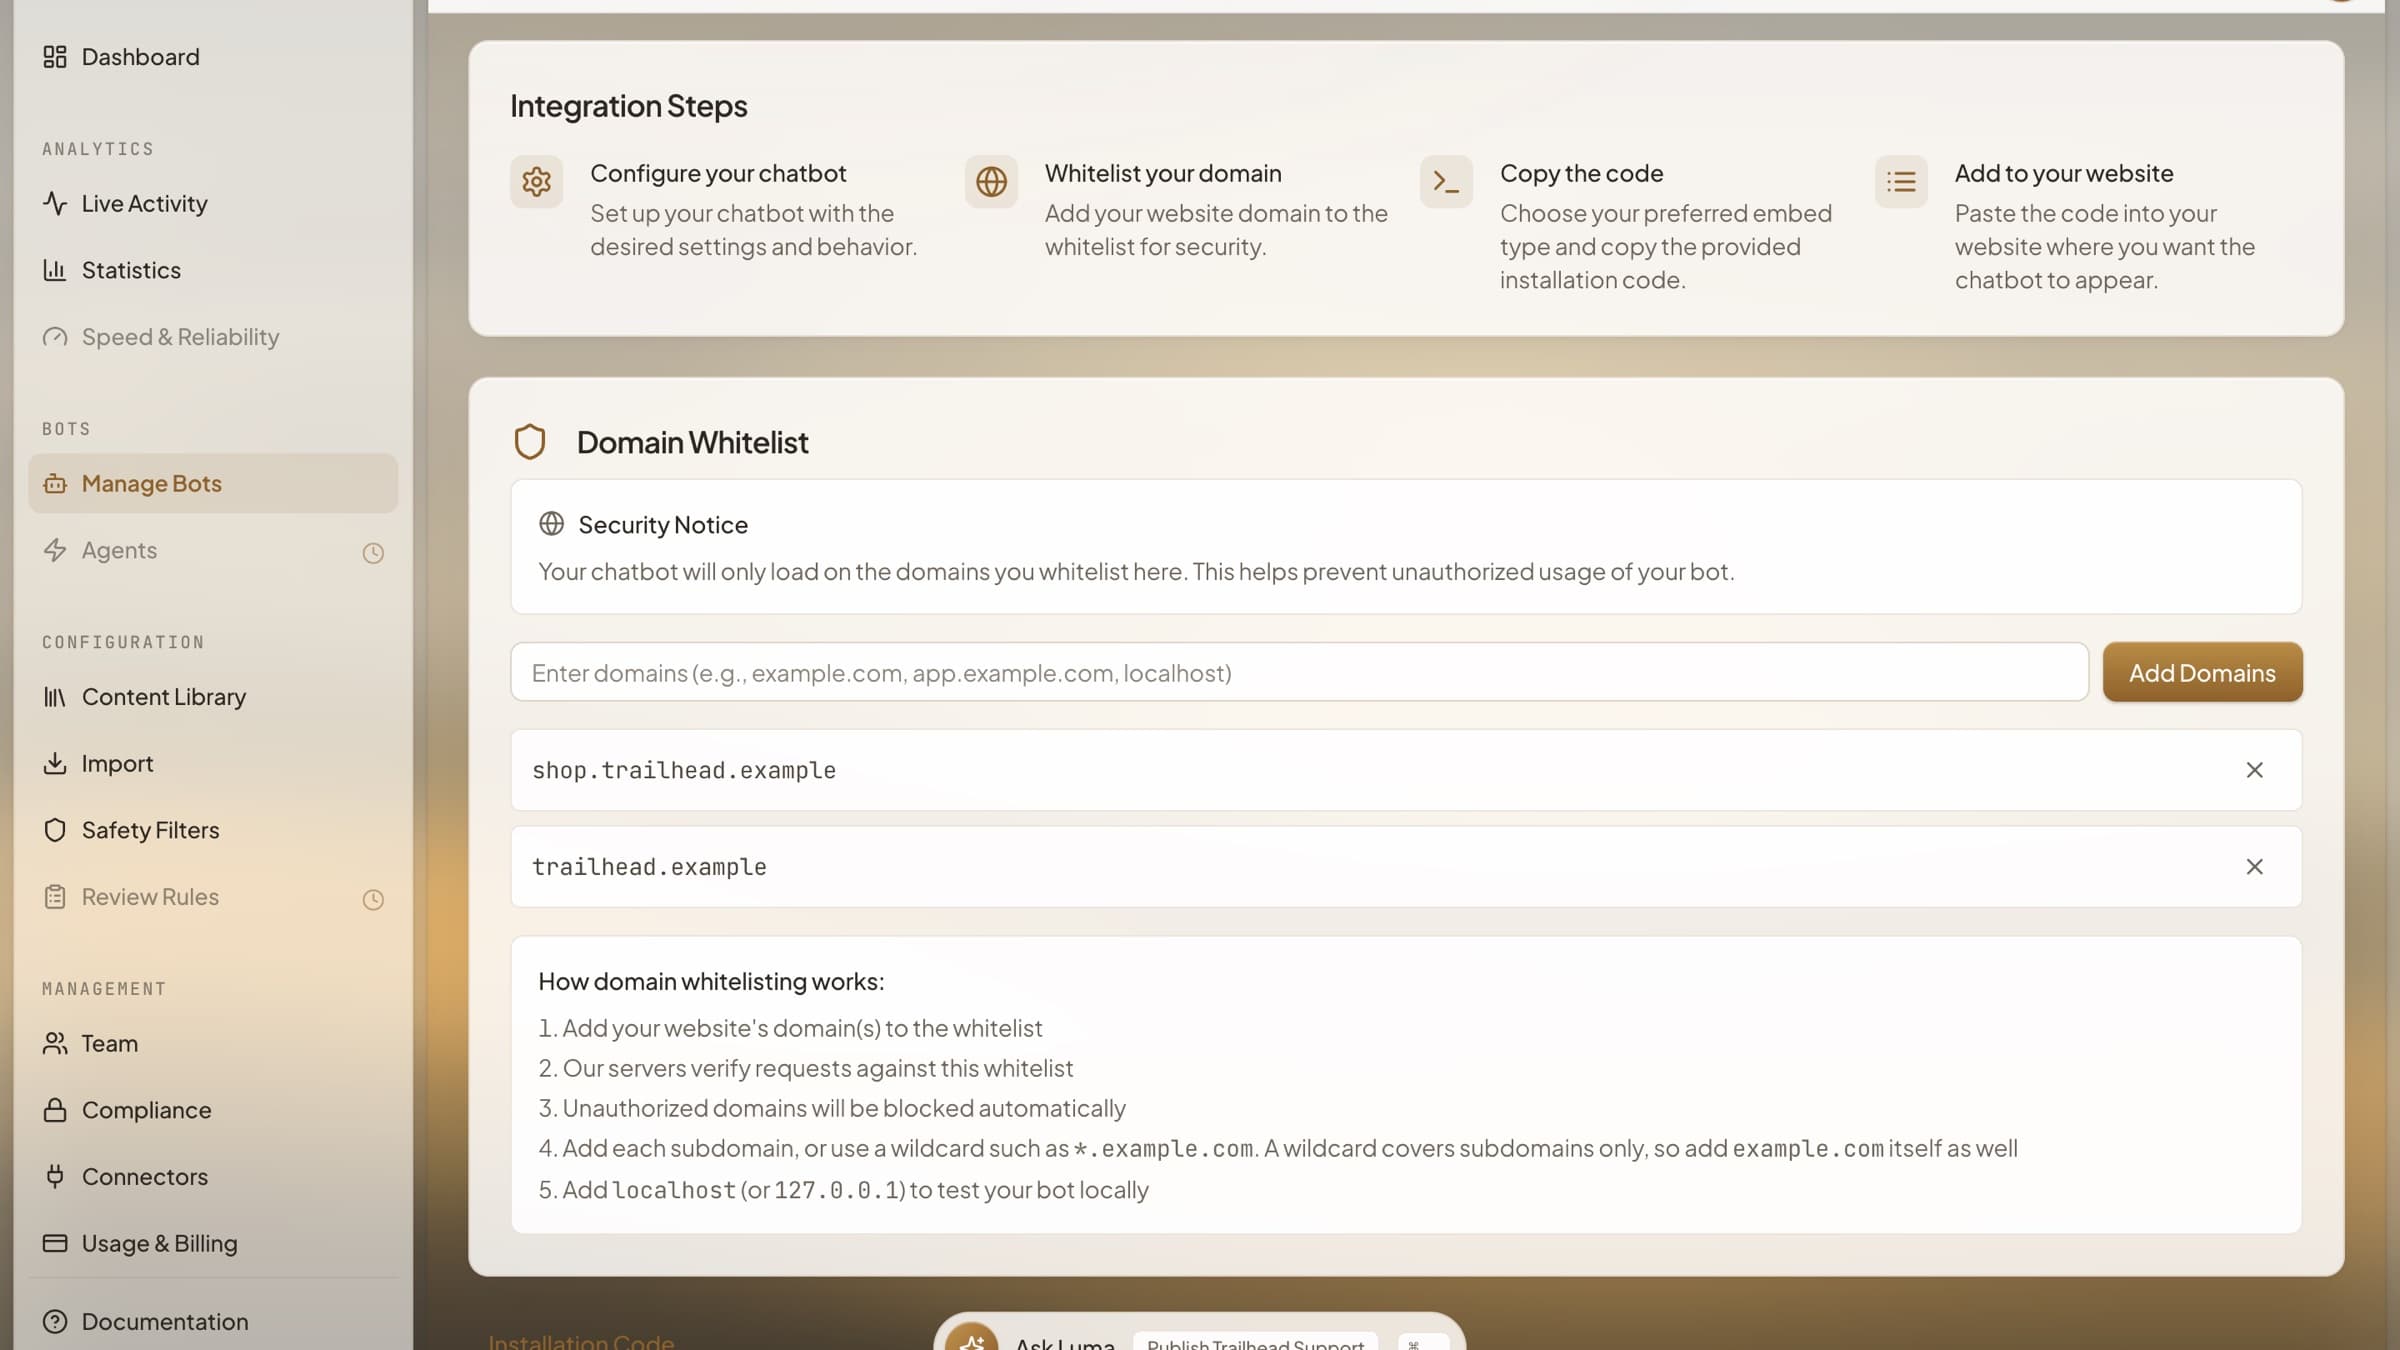Click the Compliance lock icon

(55, 1110)
